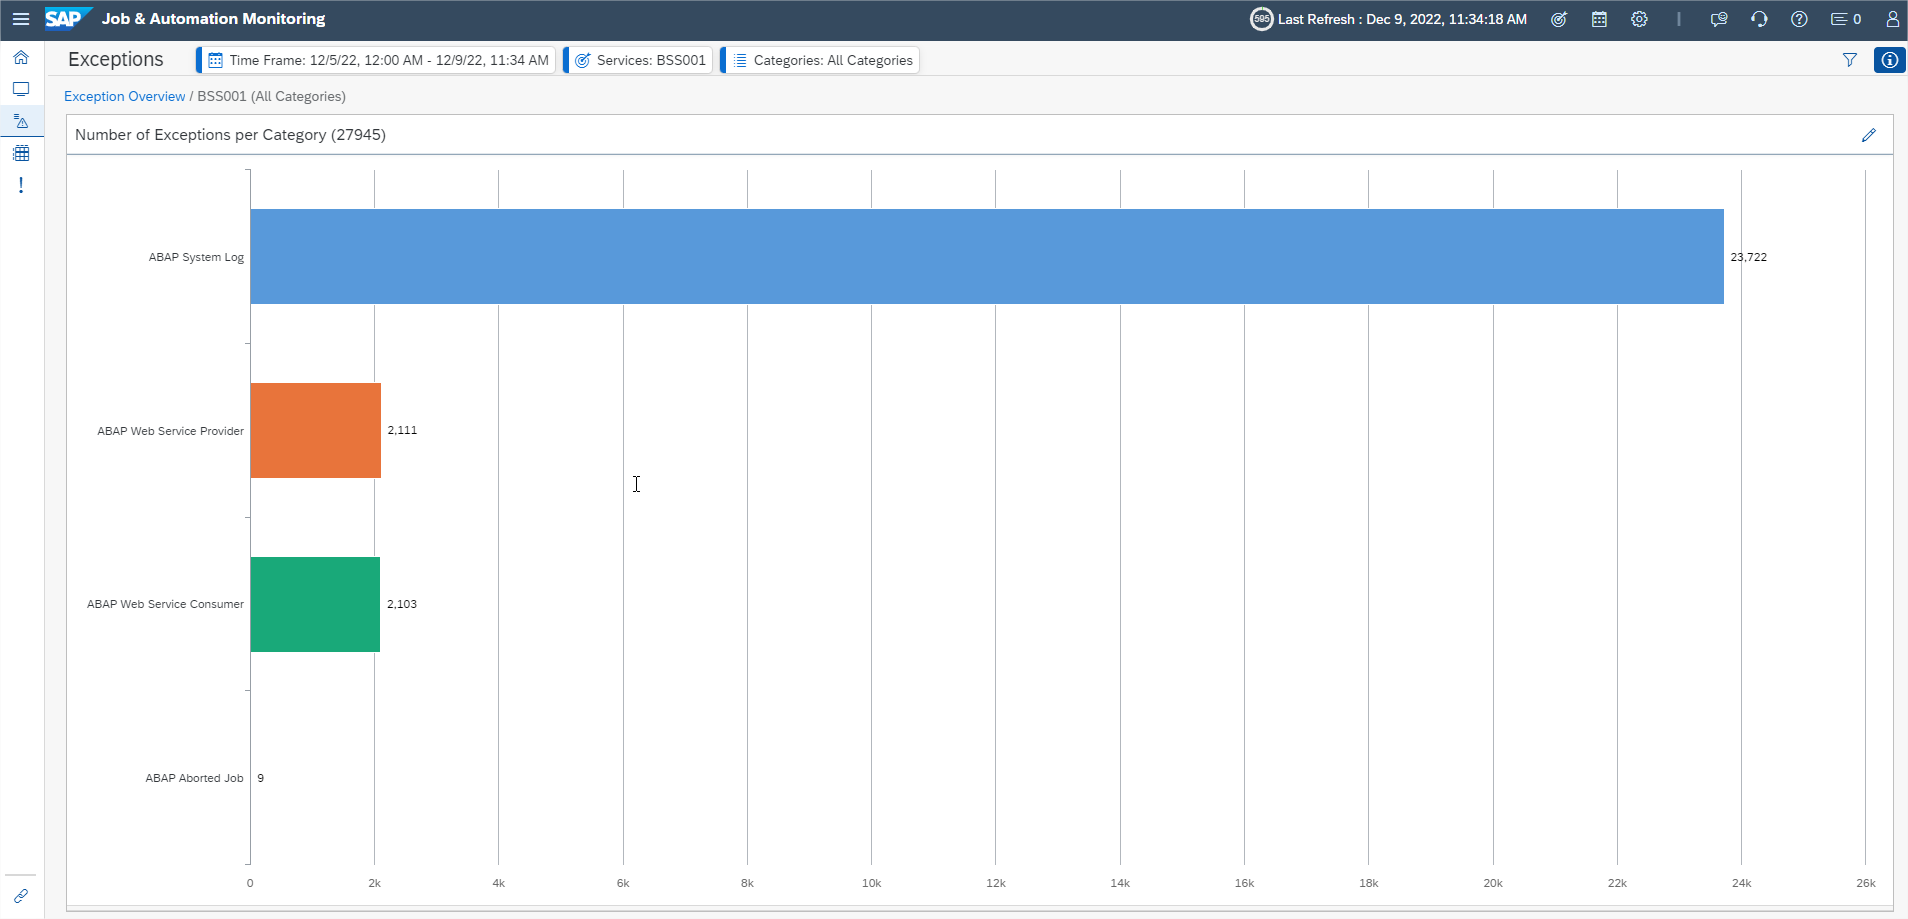Open the settings gear icon
The width and height of the screenshot is (1908, 919).
(x=1639, y=19)
